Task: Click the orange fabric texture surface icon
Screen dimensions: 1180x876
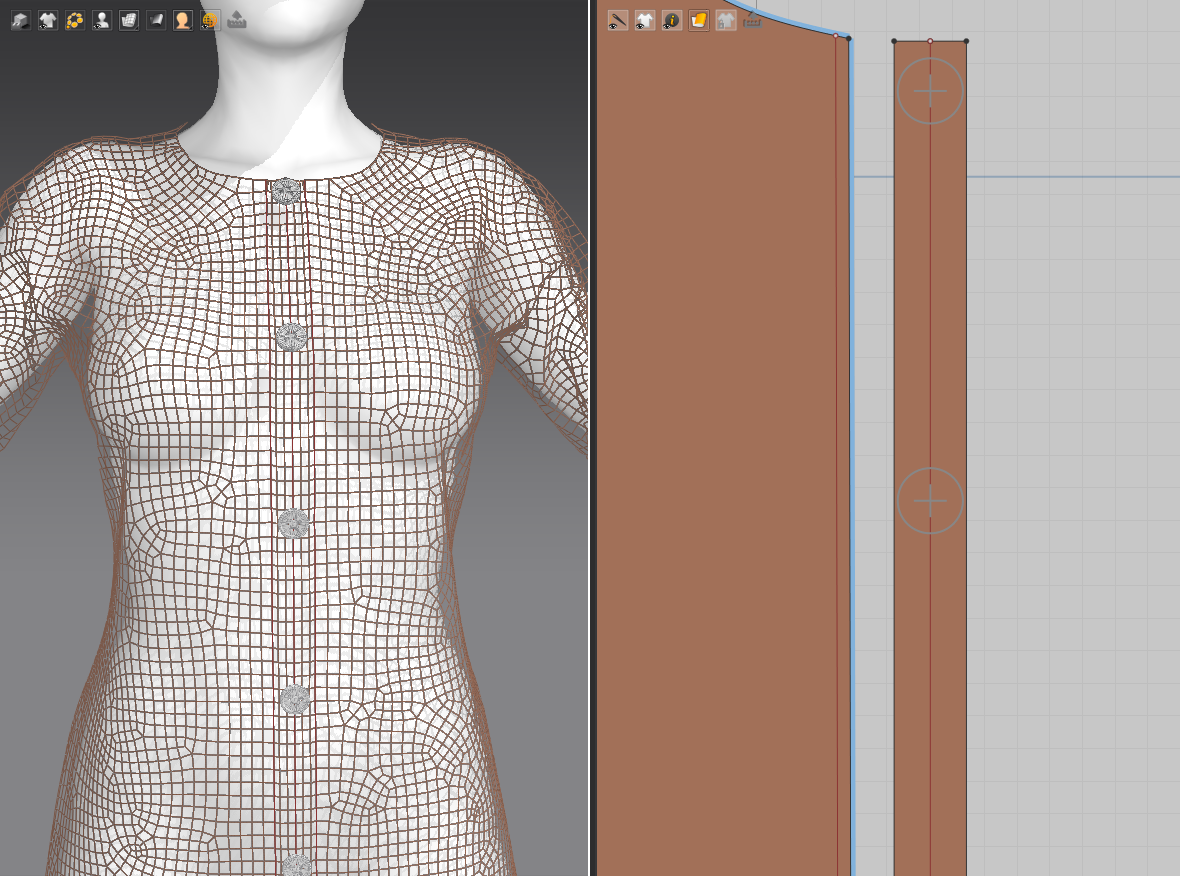Action: coord(699,20)
